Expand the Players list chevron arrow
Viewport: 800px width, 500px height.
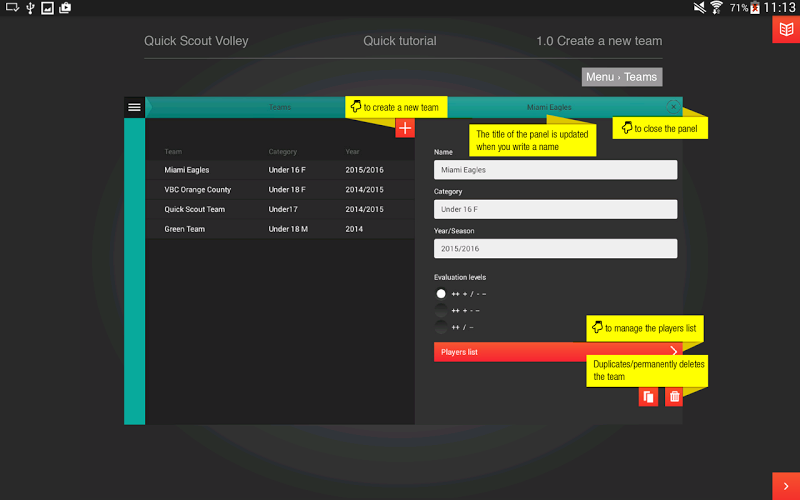(673, 352)
